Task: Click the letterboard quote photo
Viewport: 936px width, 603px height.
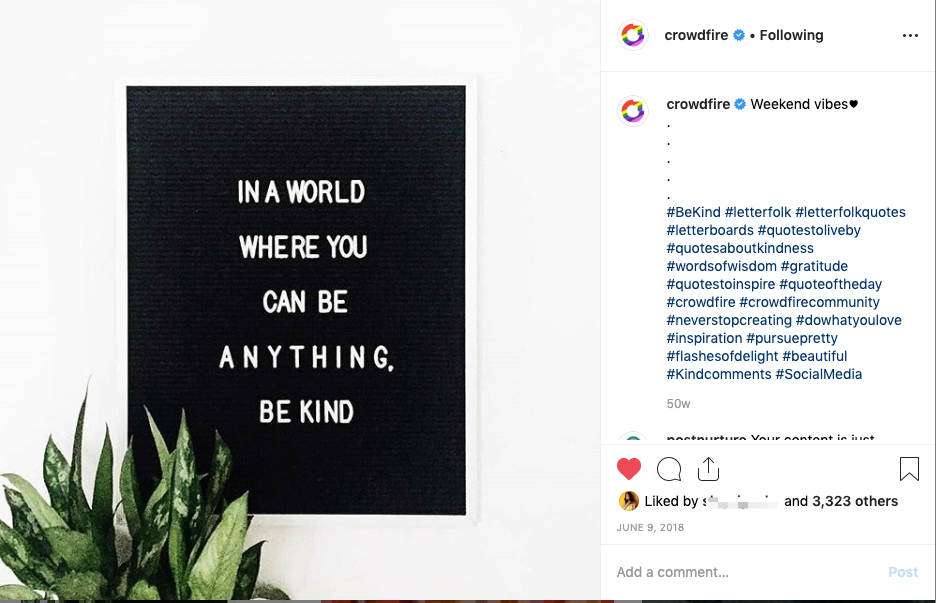Action: 300,300
